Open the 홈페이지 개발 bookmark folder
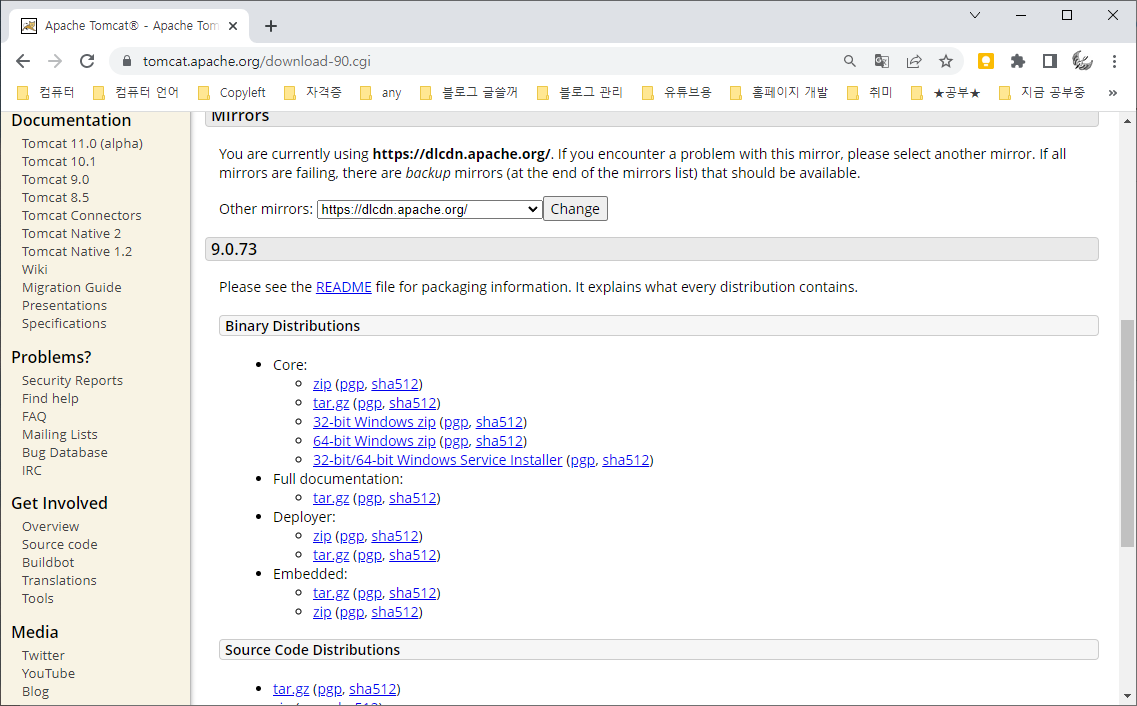This screenshot has width=1137, height=706. click(x=779, y=93)
